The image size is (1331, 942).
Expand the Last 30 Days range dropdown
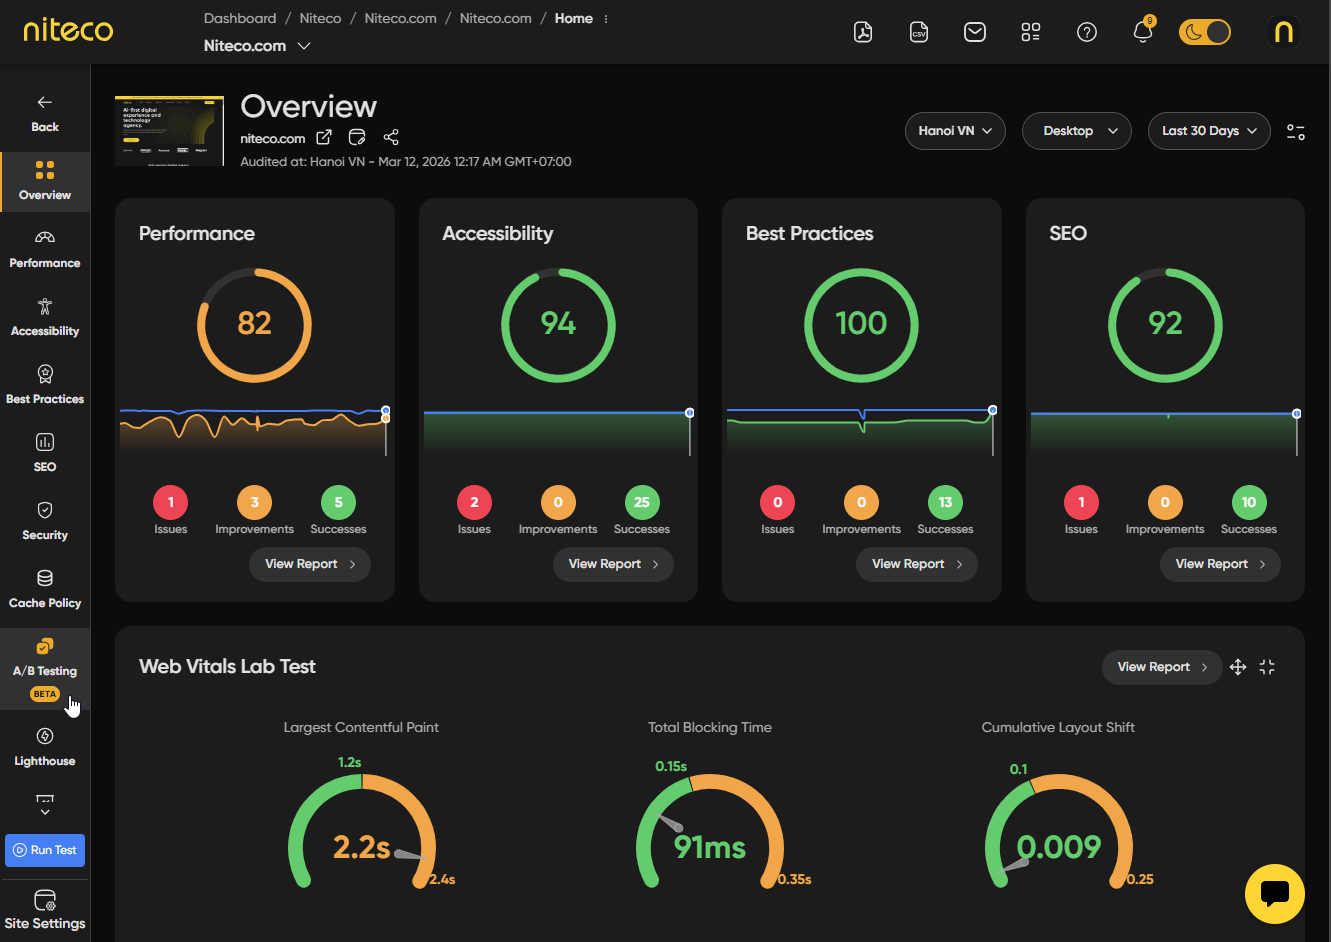(1209, 131)
